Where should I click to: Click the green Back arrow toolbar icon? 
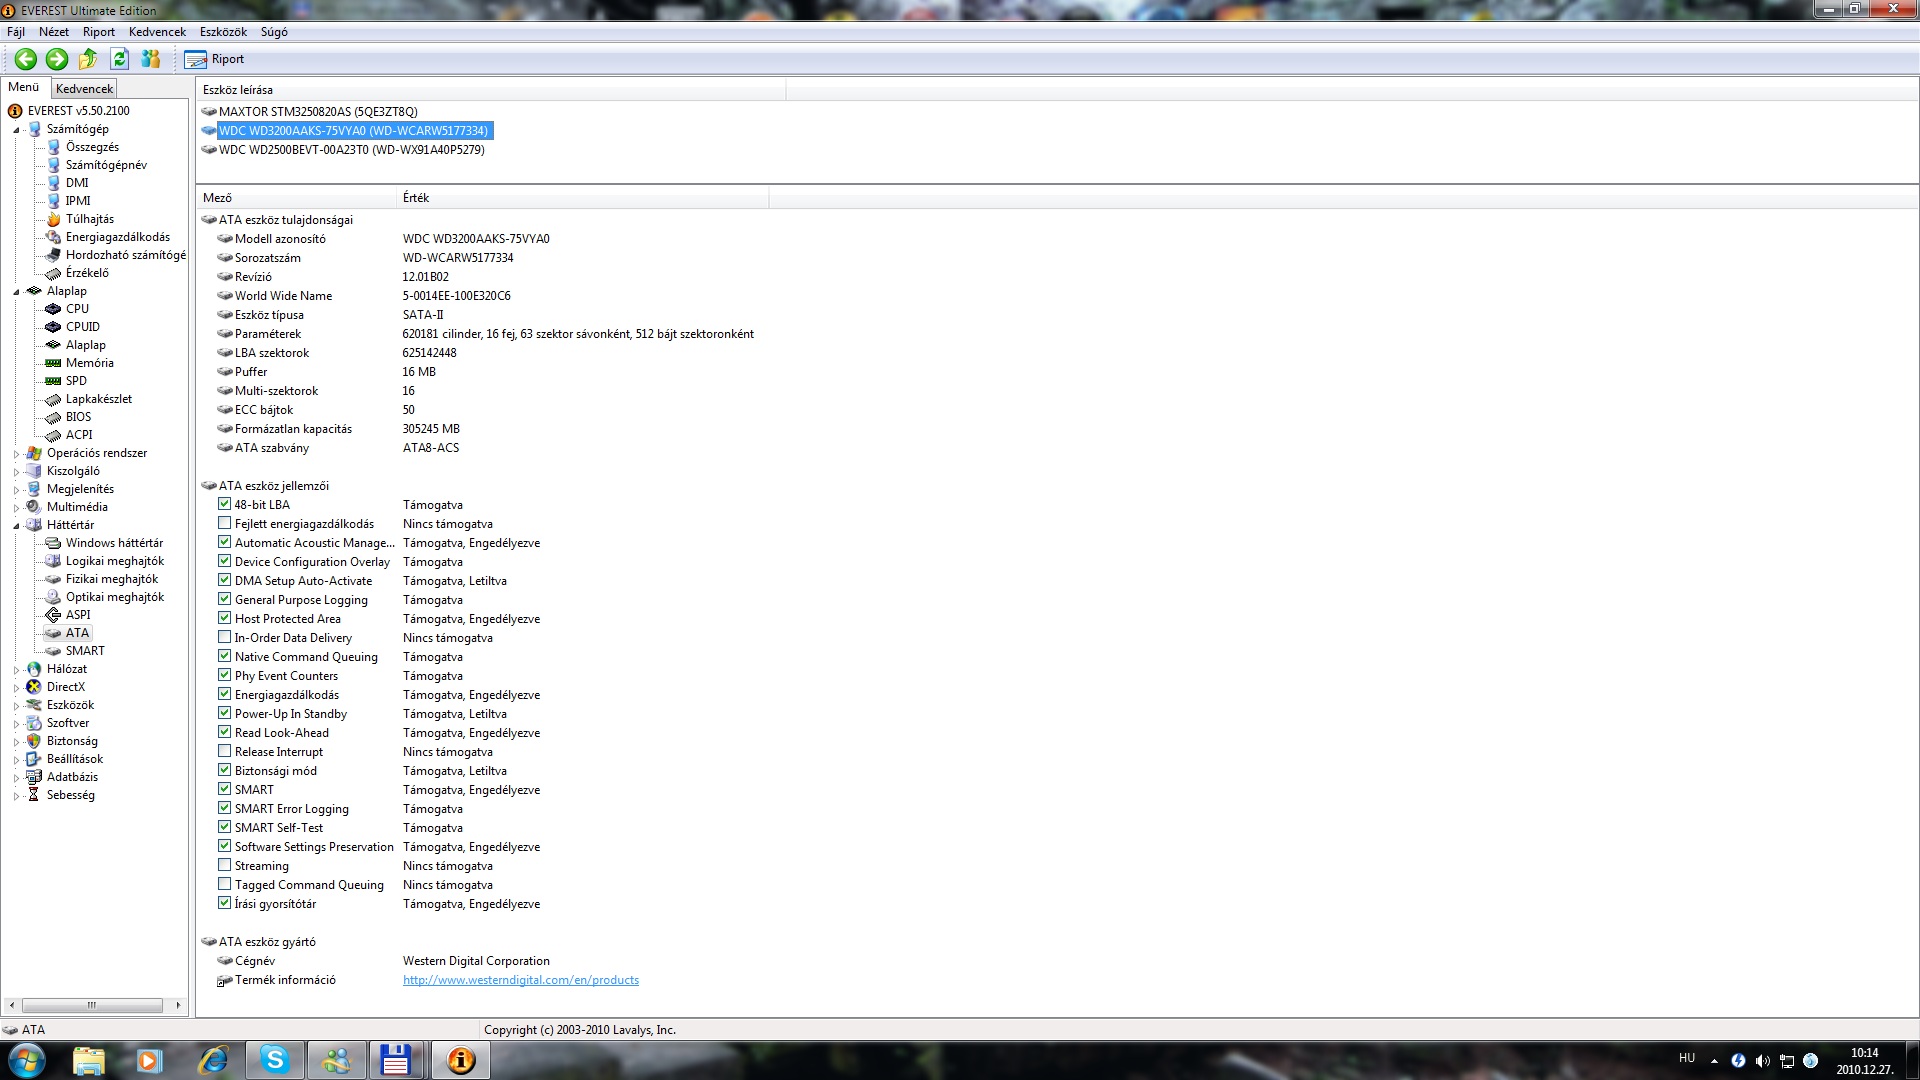(26, 59)
